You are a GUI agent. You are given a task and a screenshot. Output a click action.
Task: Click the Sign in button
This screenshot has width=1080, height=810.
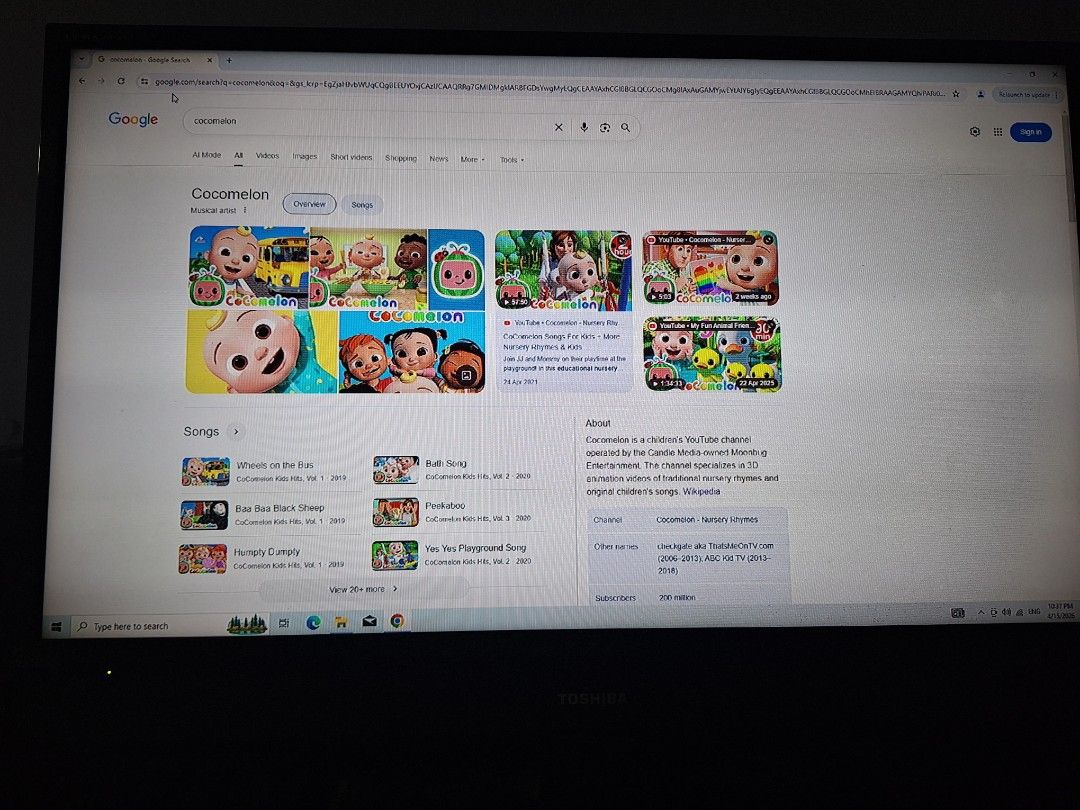tap(1030, 132)
